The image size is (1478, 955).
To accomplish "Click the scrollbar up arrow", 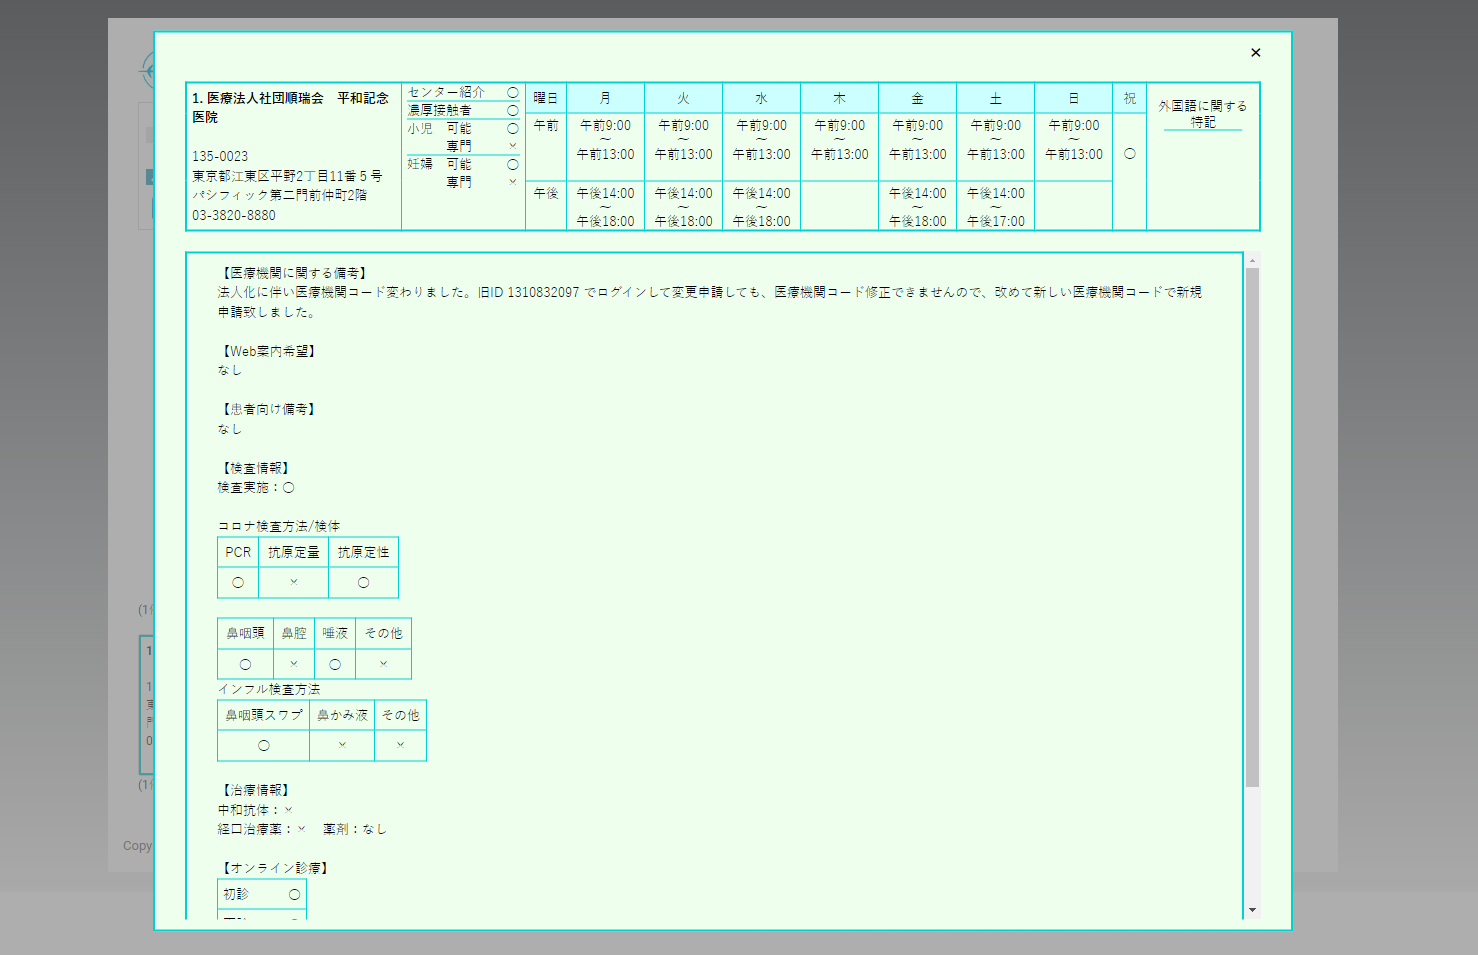I will tap(1252, 260).
